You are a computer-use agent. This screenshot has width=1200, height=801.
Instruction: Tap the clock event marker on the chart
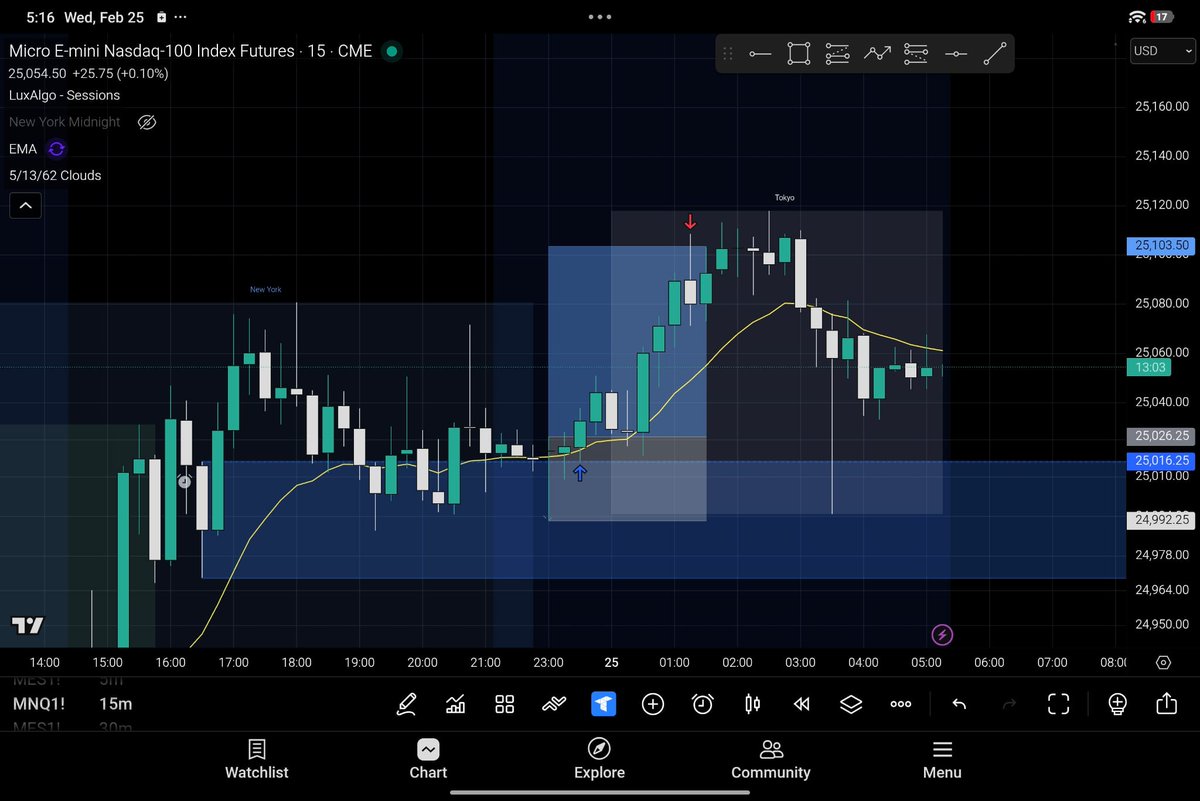tap(184, 482)
